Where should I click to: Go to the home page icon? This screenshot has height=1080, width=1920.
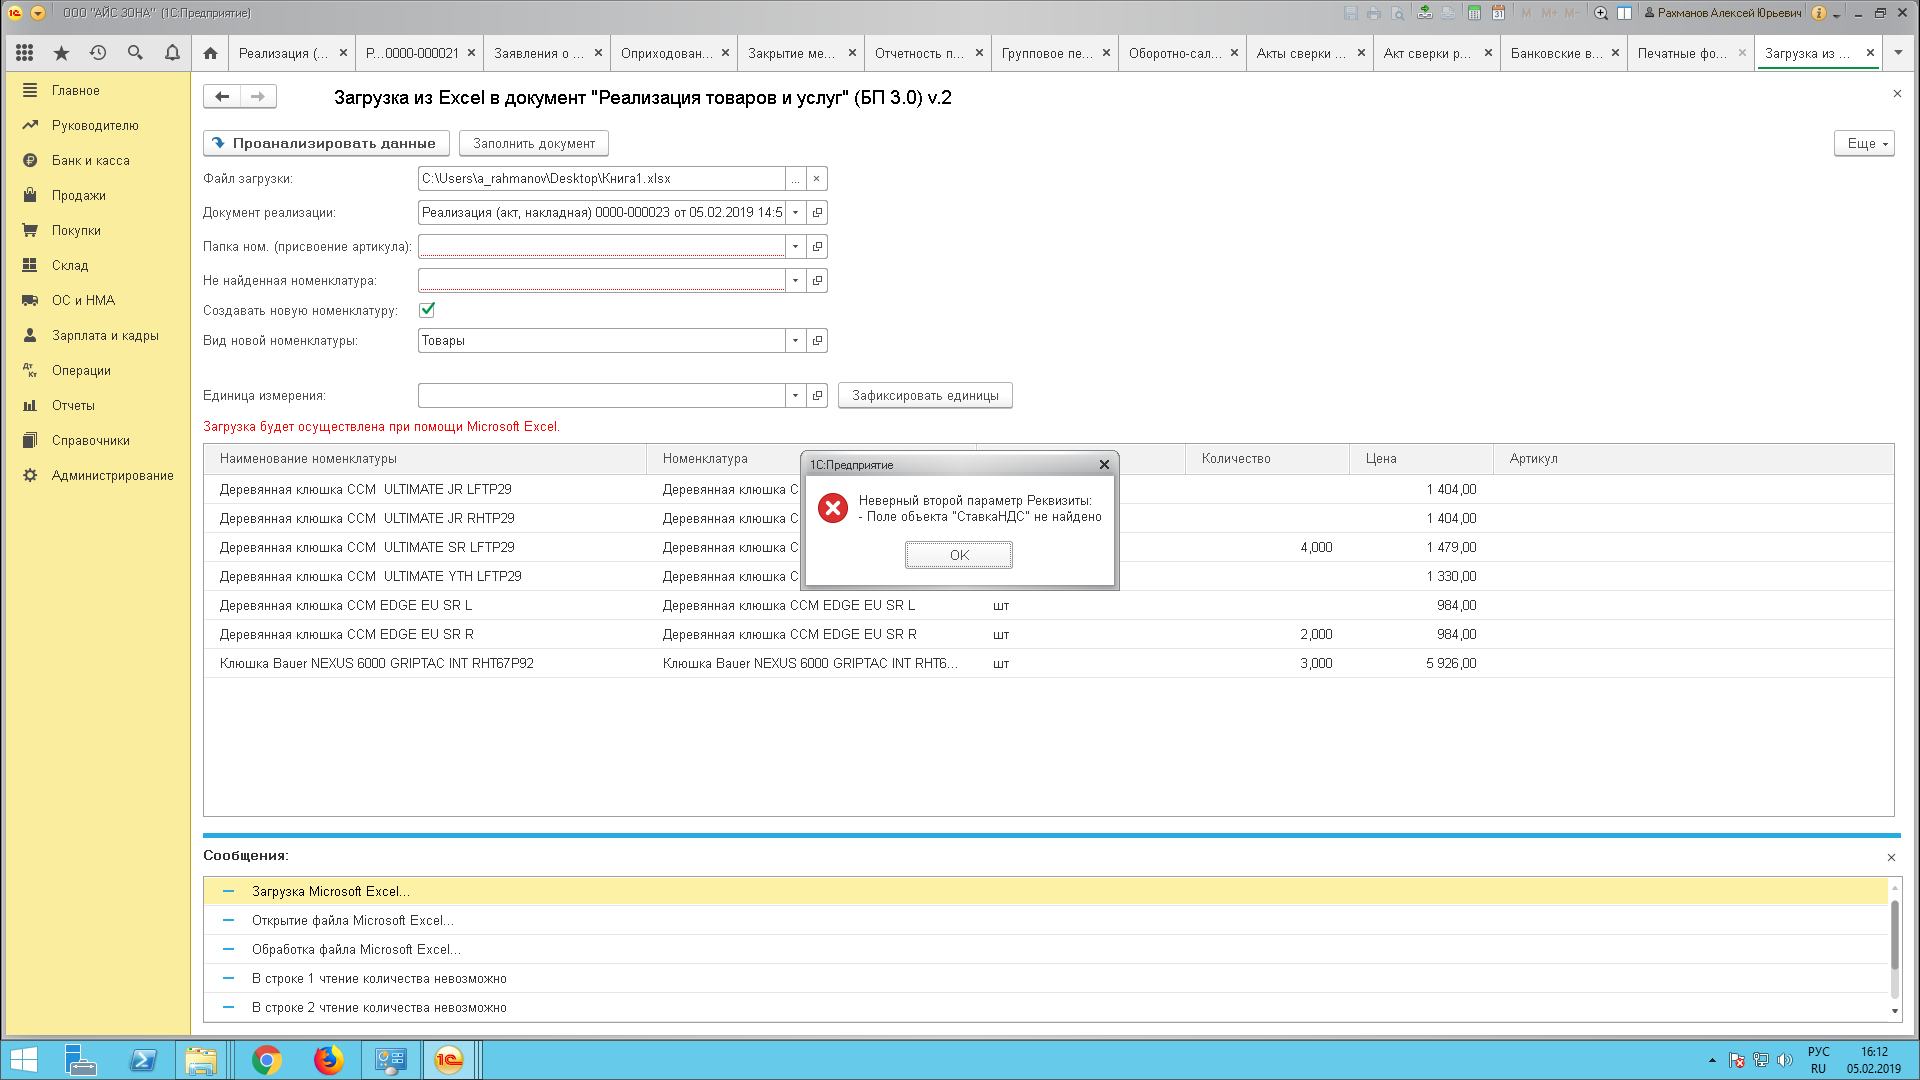point(210,53)
